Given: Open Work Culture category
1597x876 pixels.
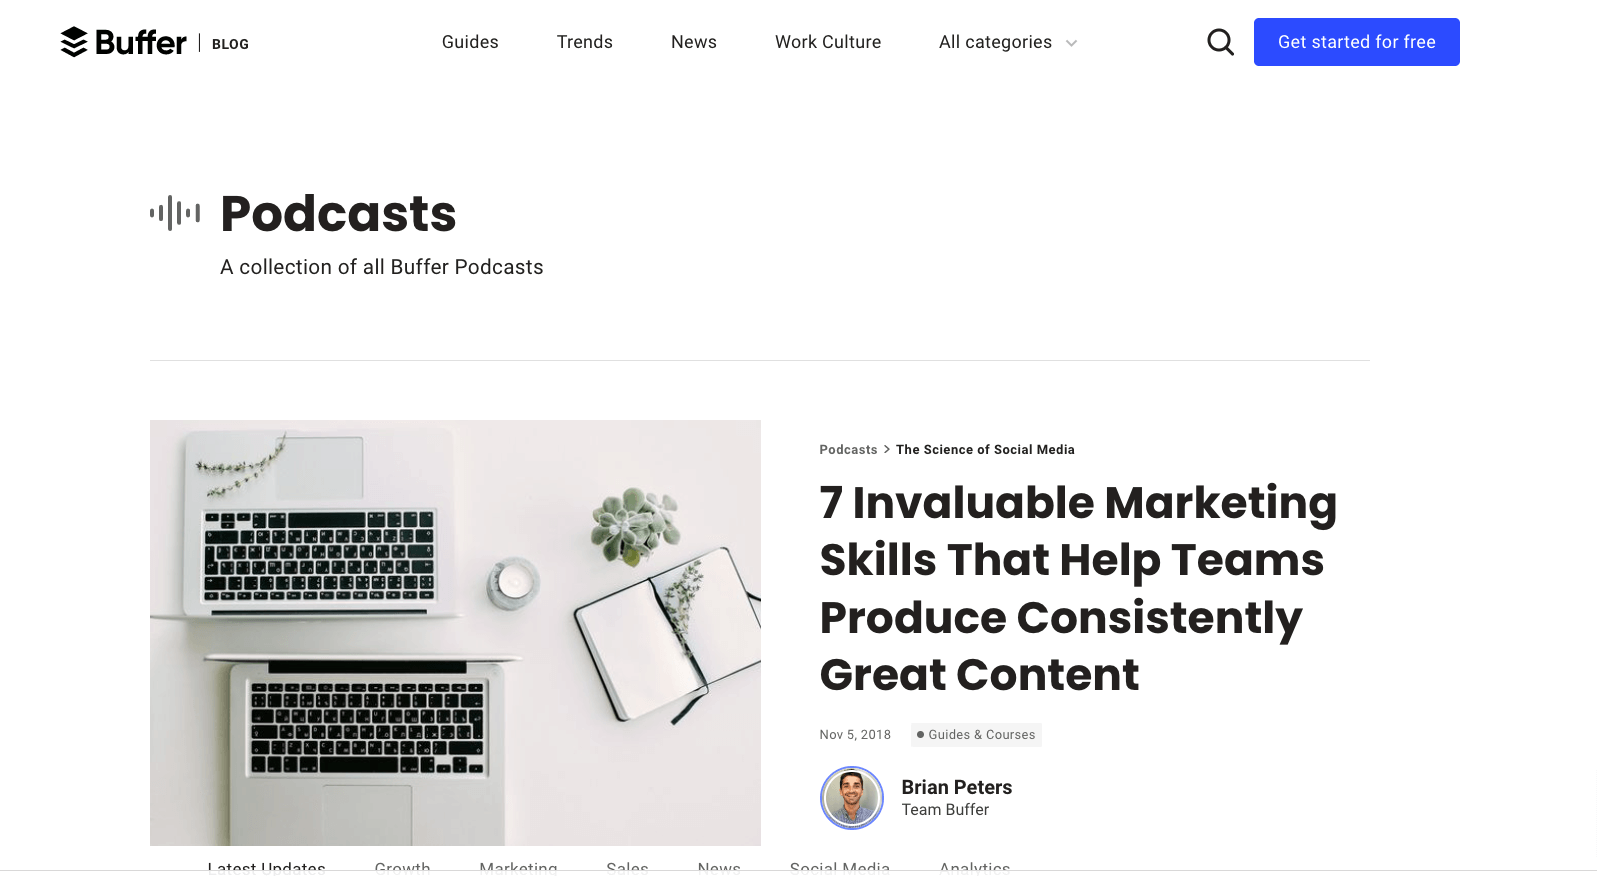Looking at the screenshot, I should point(828,42).
